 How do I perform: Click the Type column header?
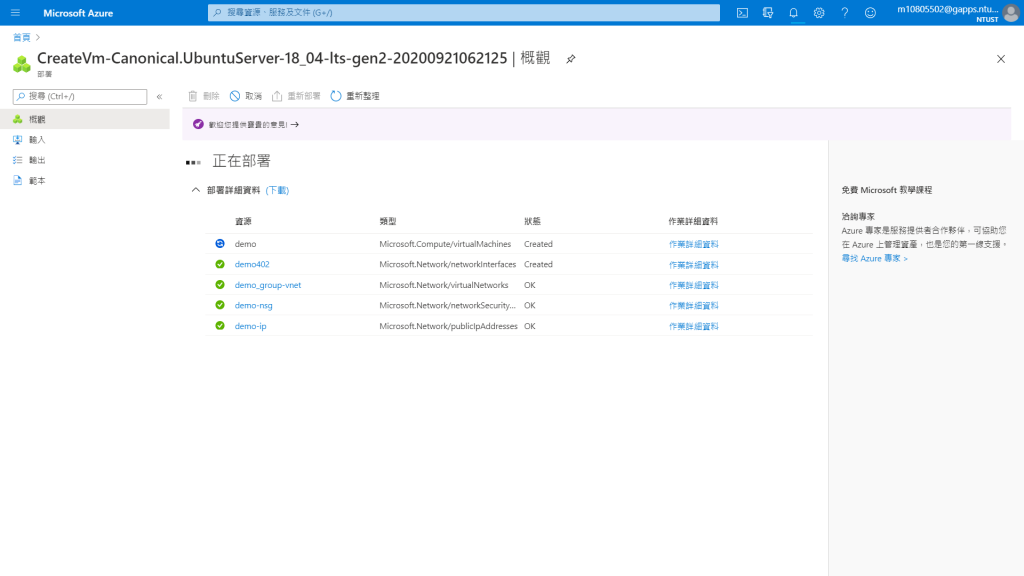(x=388, y=221)
